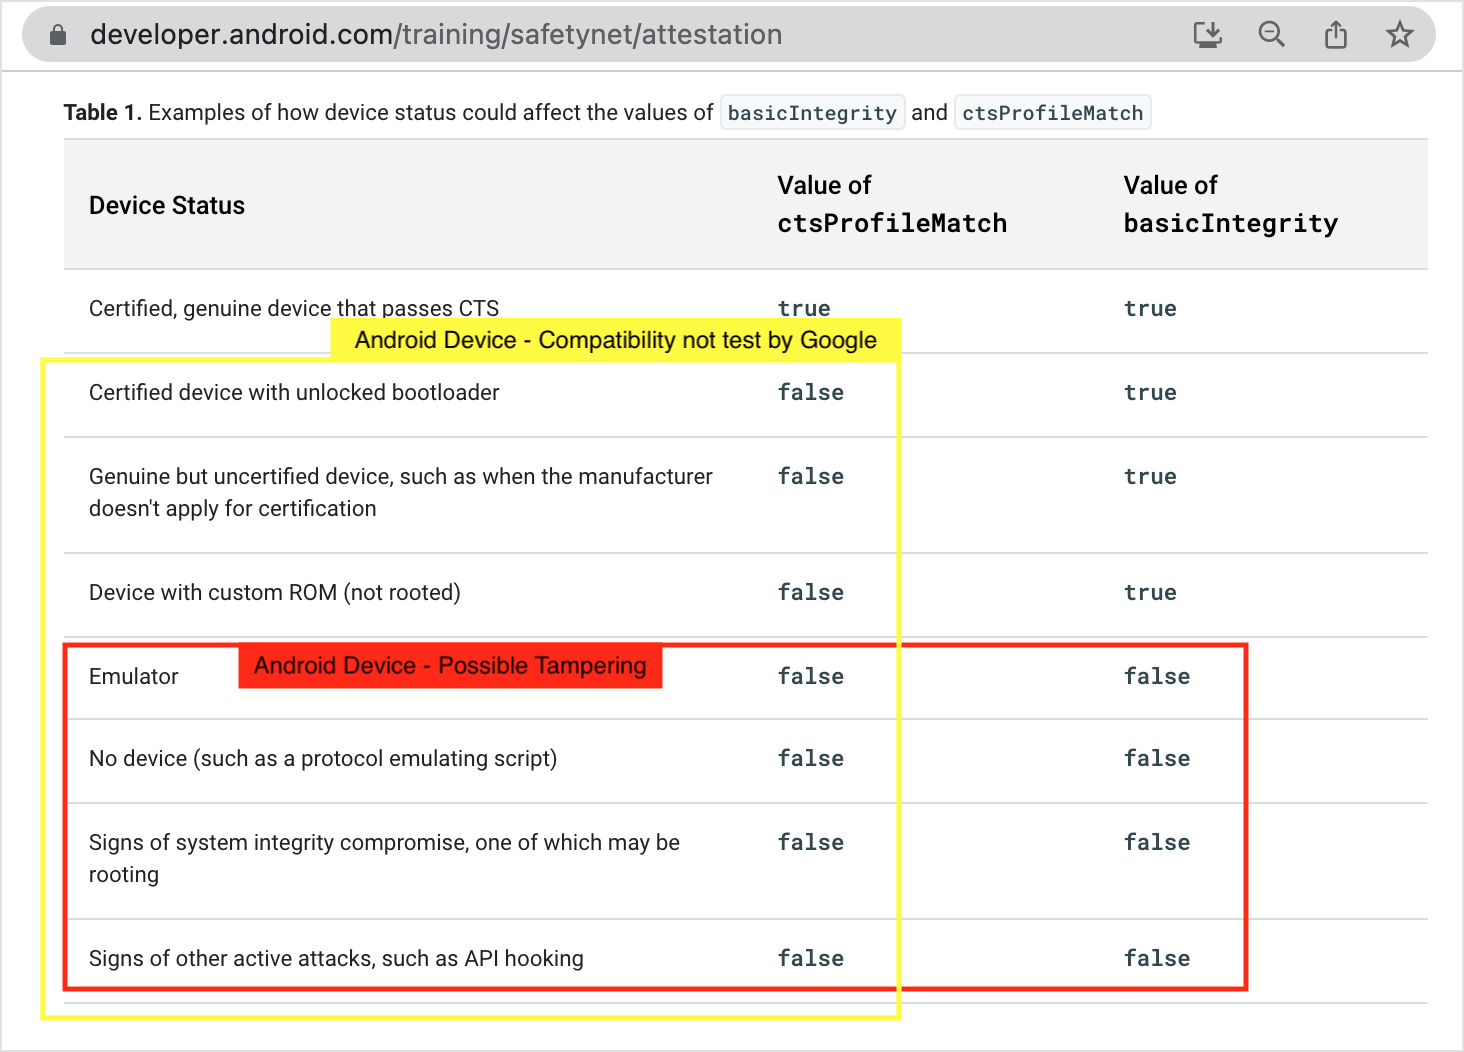The width and height of the screenshot is (1464, 1052).
Task: Click the yellow Compatibility not test by Google label
Action: click(614, 340)
